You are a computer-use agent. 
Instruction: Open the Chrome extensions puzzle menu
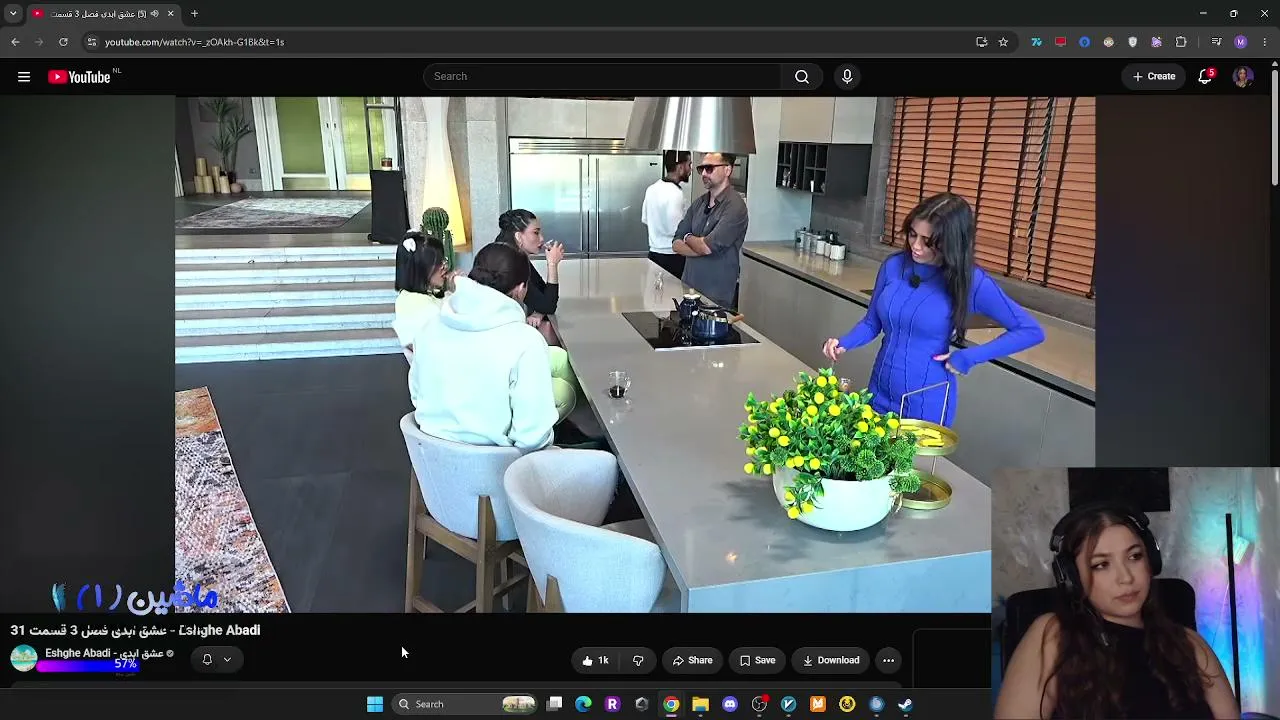[1181, 42]
